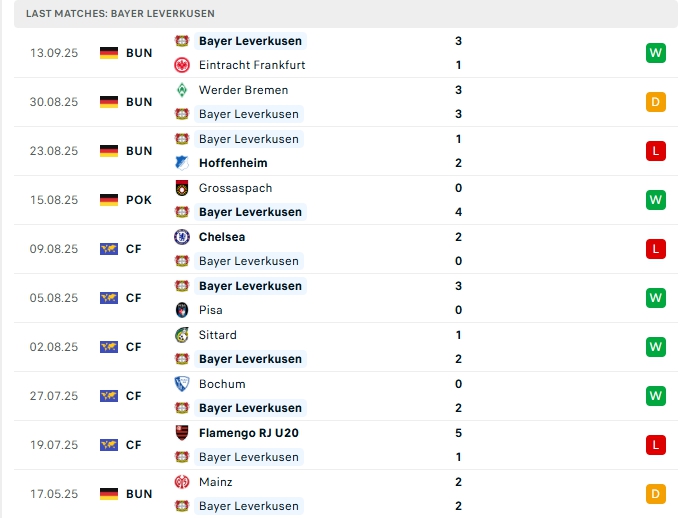Click the world flag icon beside 09.08.25 CF
The image size is (690, 518).
click(x=109, y=249)
